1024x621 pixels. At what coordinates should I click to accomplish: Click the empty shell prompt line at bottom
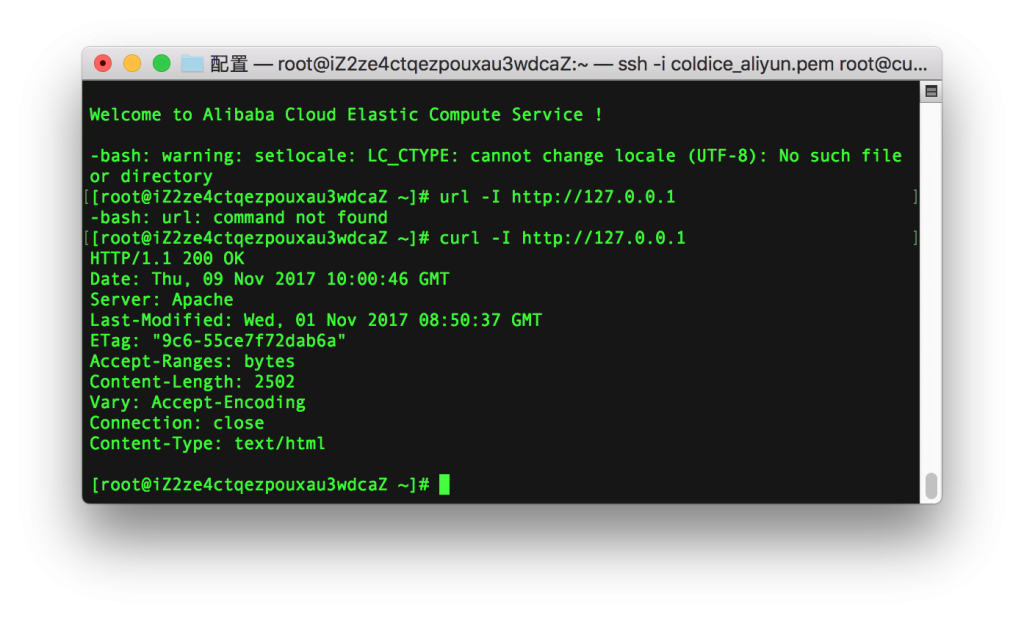tap(260, 484)
